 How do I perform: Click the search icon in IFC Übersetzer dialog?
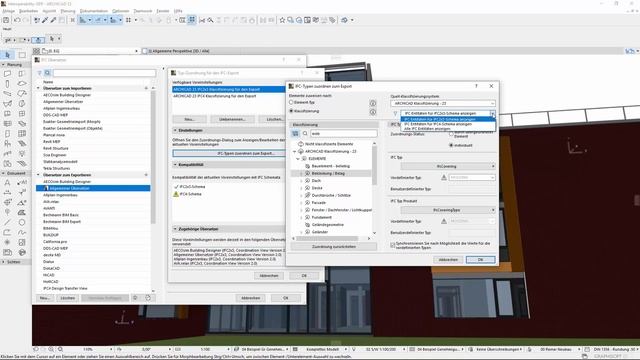(48, 73)
